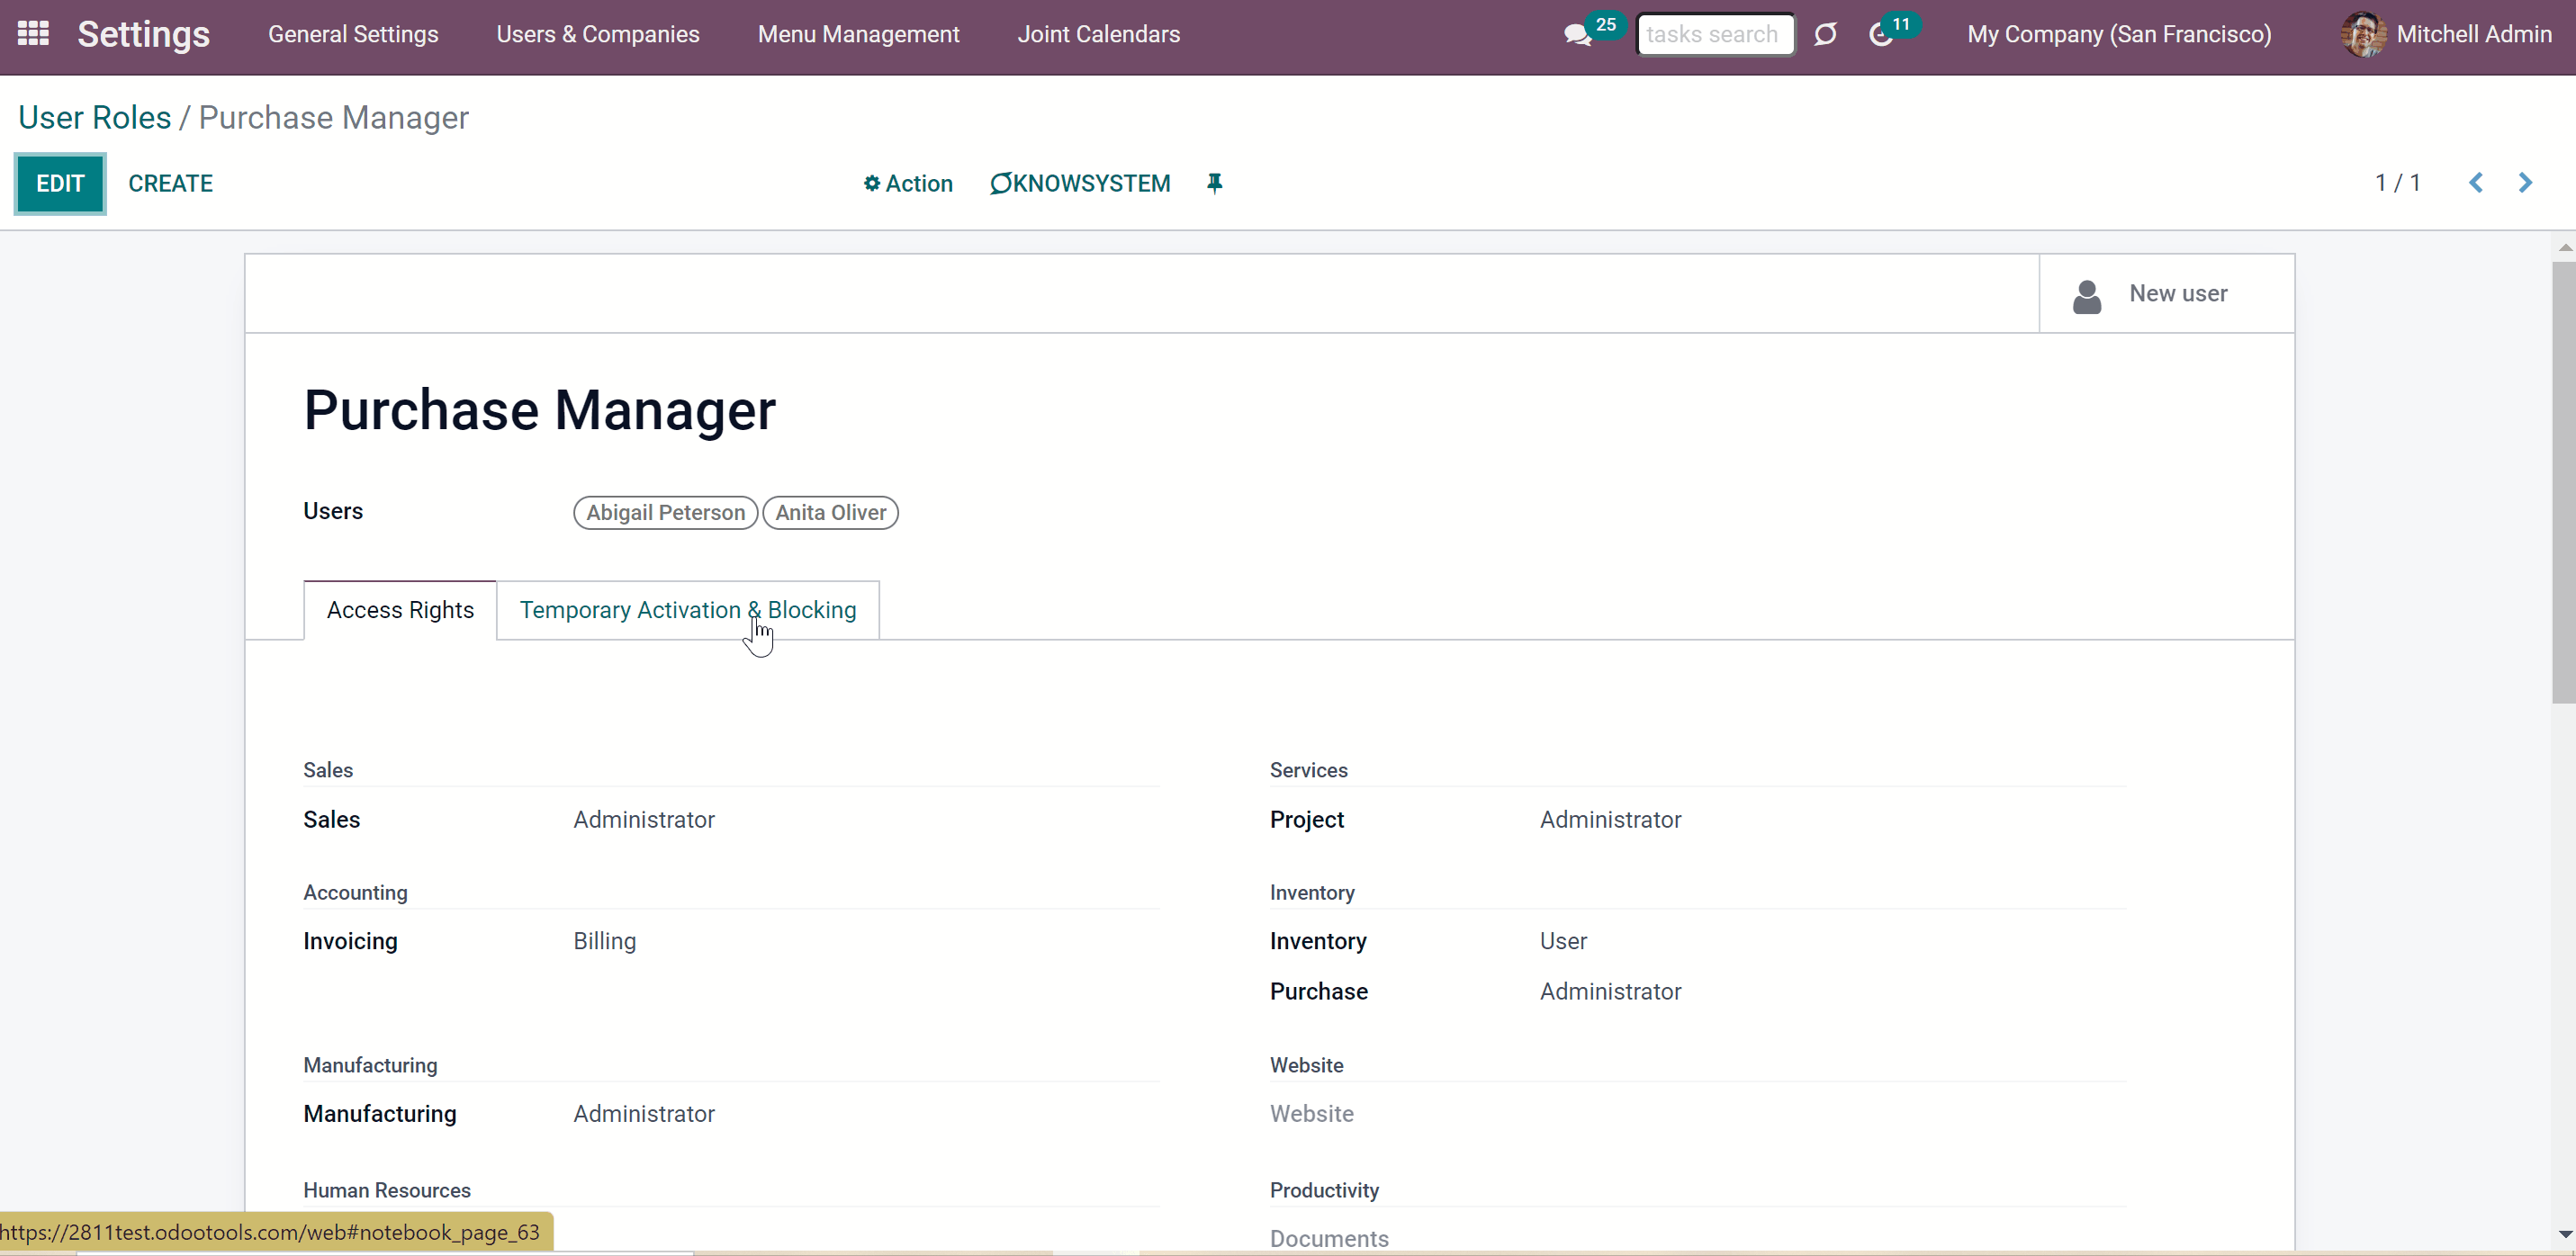The image size is (2576, 1256).
Task: Click the Abigail Peterson user tag
Action: coord(666,513)
